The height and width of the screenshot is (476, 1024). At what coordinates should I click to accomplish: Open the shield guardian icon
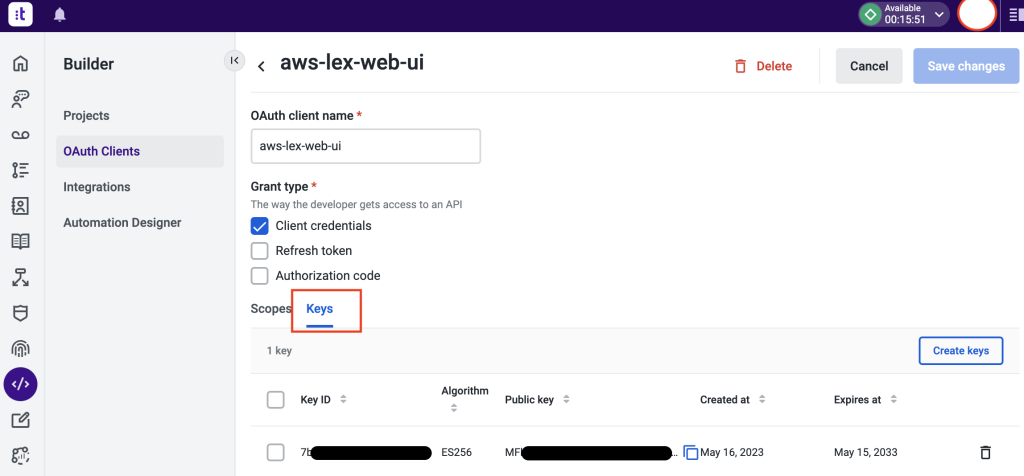click(x=21, y=313)
